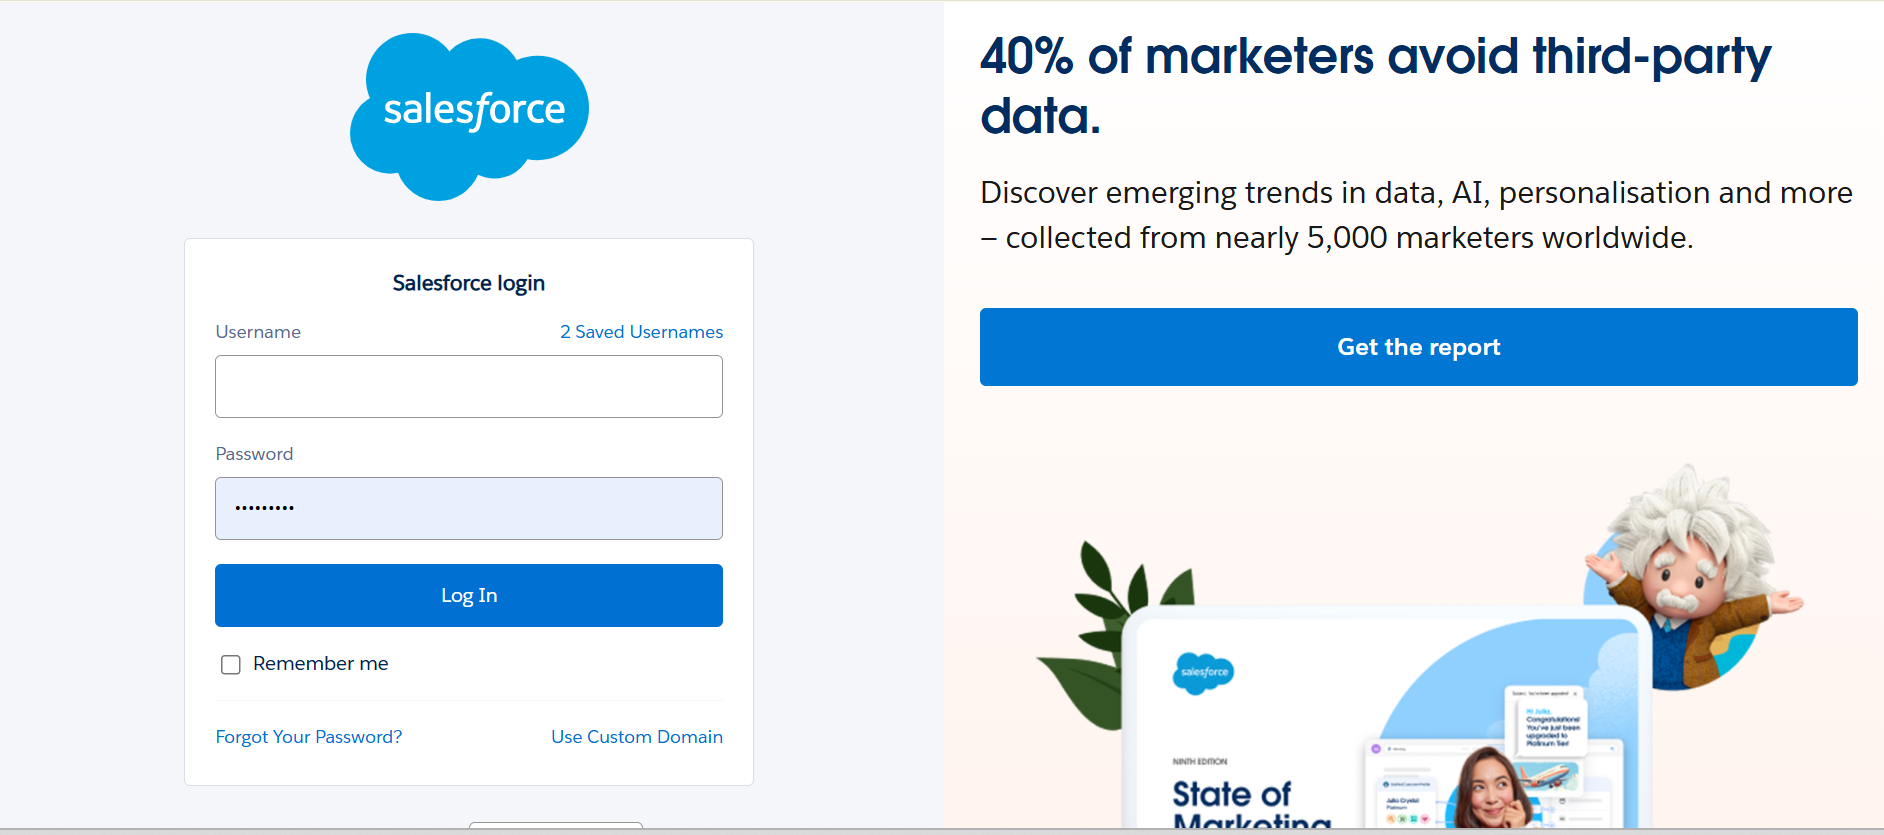Click the Salesforce cloud logo
This screenshot has height=835, width=1884.
pos(469,115)
